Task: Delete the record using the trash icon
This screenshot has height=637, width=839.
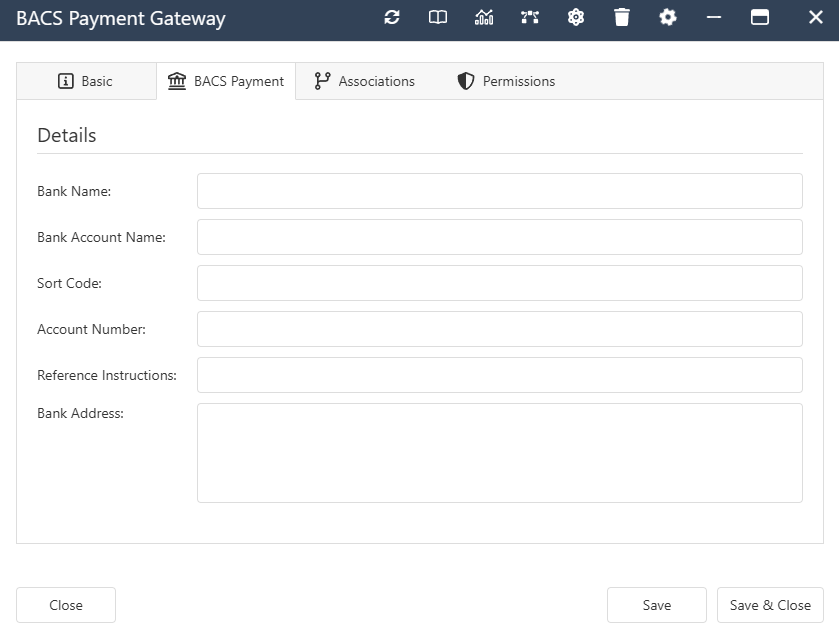Action: 621,17
